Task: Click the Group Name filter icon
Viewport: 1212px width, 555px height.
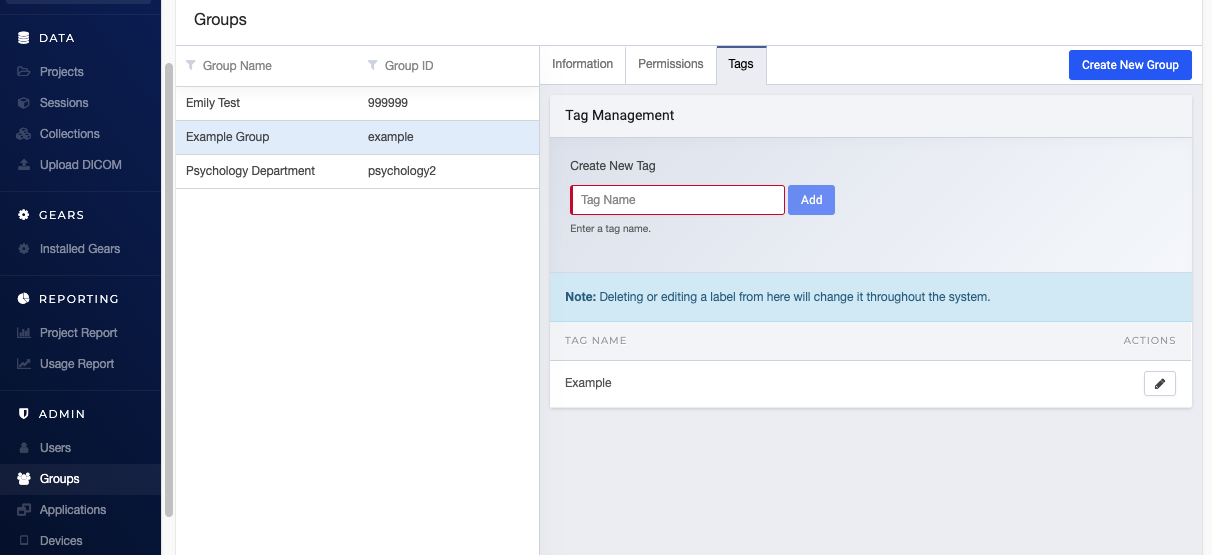Action: click(191, 65)
